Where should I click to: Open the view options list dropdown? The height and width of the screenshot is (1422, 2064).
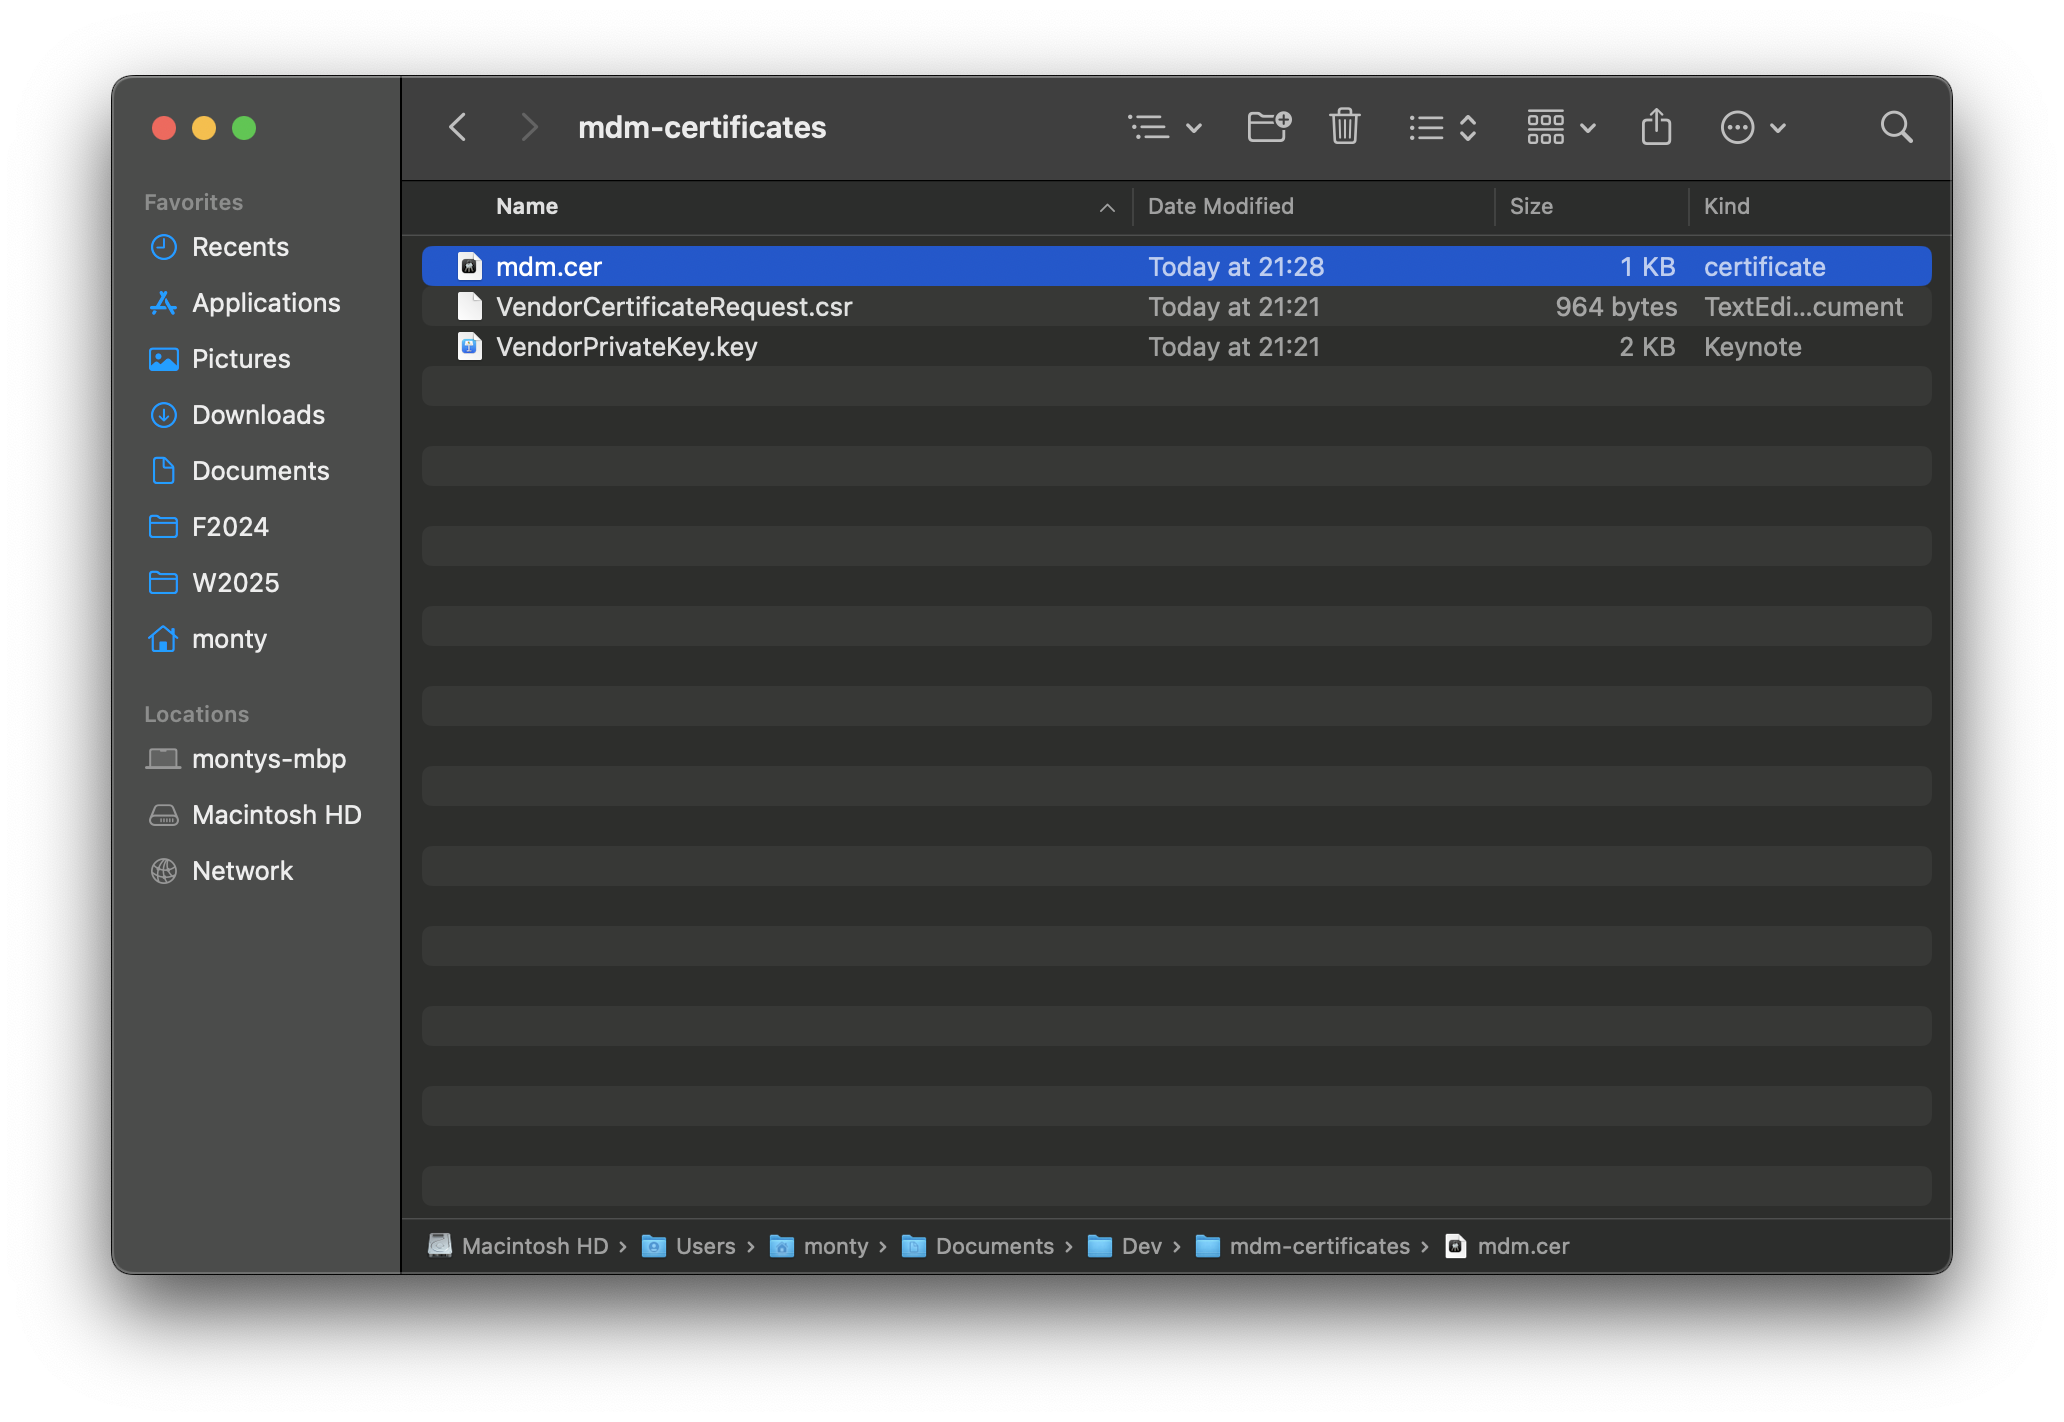[1164, 127]
